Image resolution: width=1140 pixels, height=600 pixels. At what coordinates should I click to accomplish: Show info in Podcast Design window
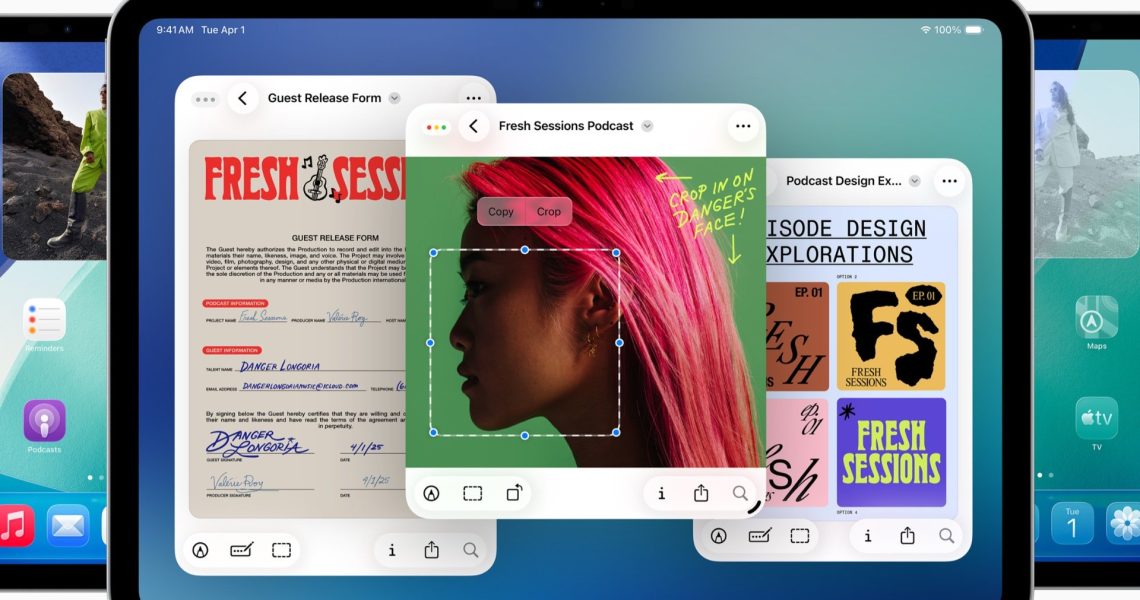tap(867, 536)
